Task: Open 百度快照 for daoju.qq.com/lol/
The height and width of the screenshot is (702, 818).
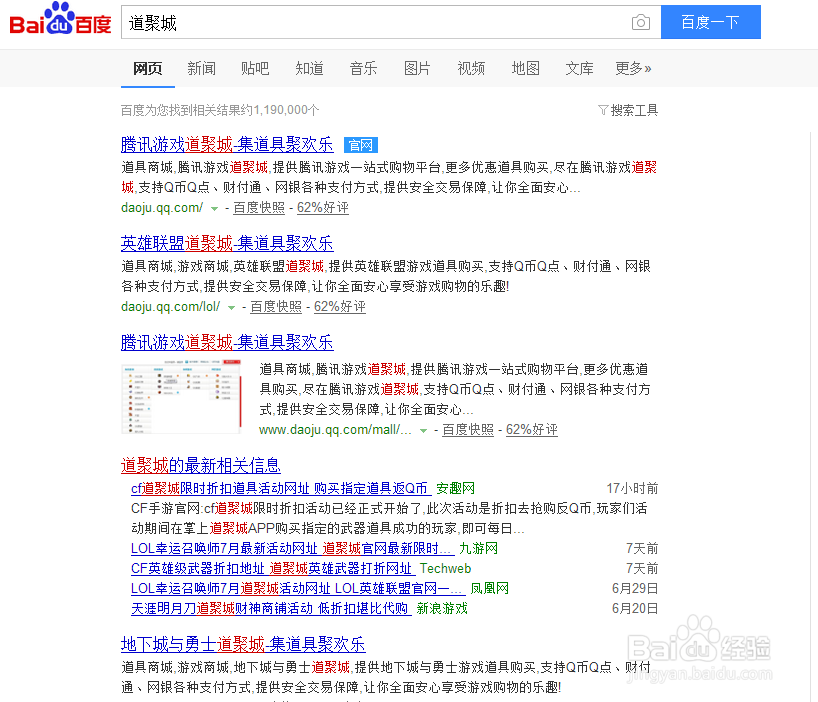Action: coord(276,307)
